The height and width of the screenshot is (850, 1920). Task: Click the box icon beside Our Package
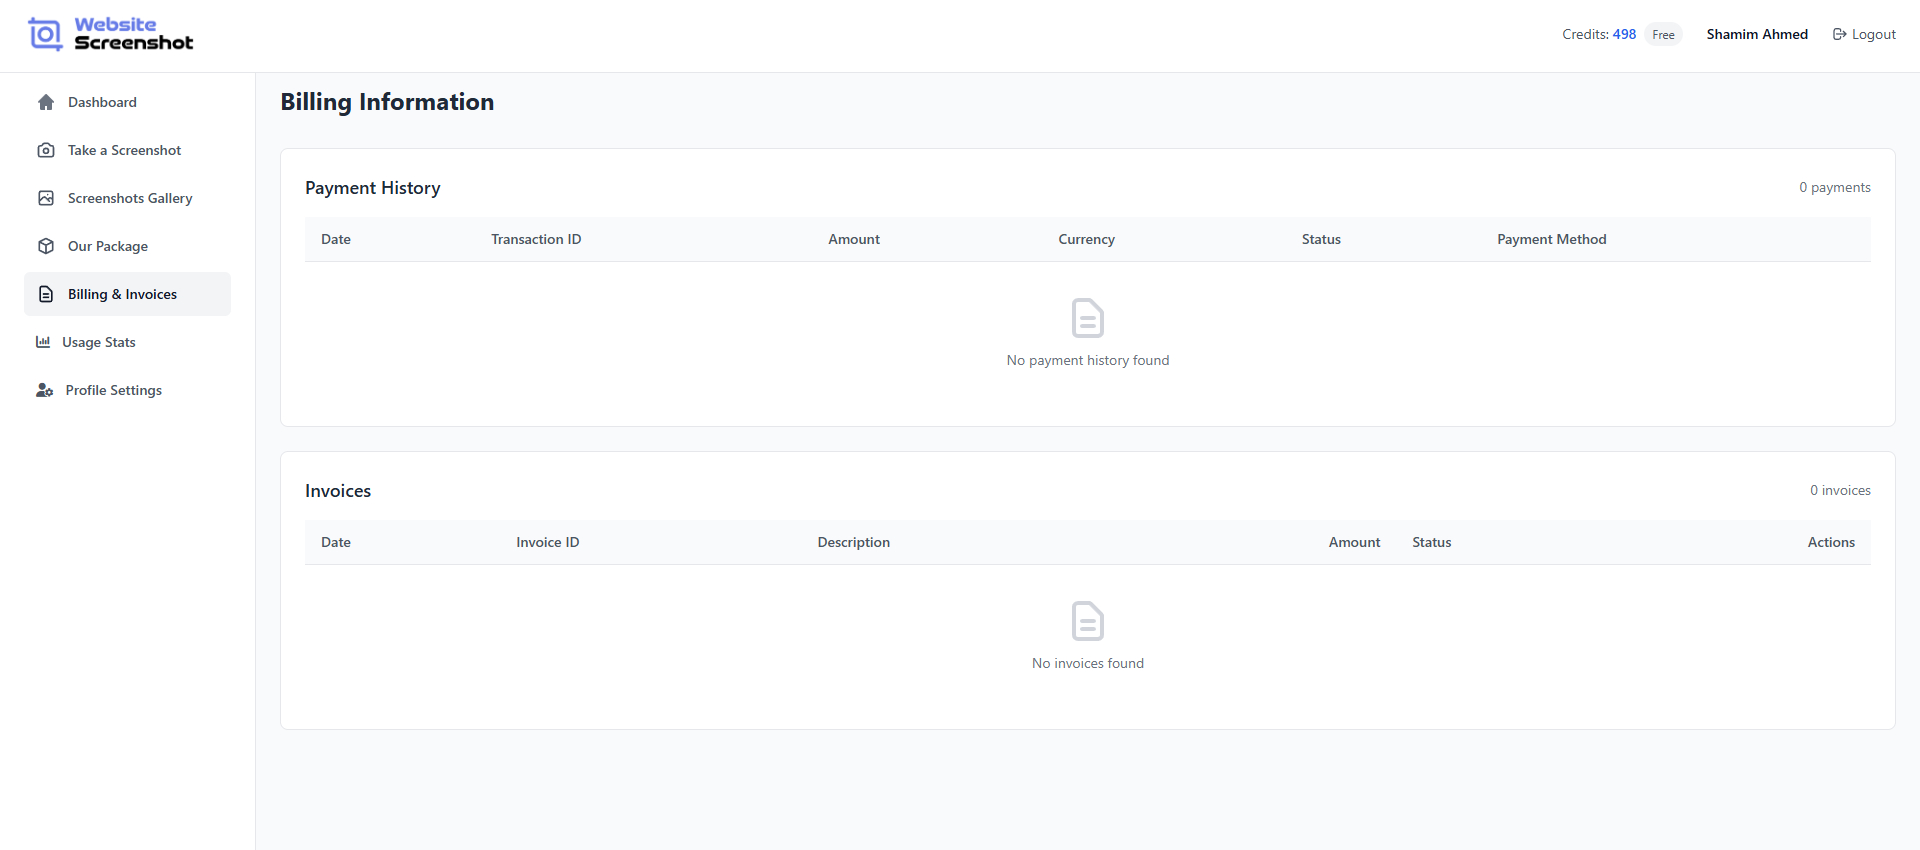(x=46, y=246)
